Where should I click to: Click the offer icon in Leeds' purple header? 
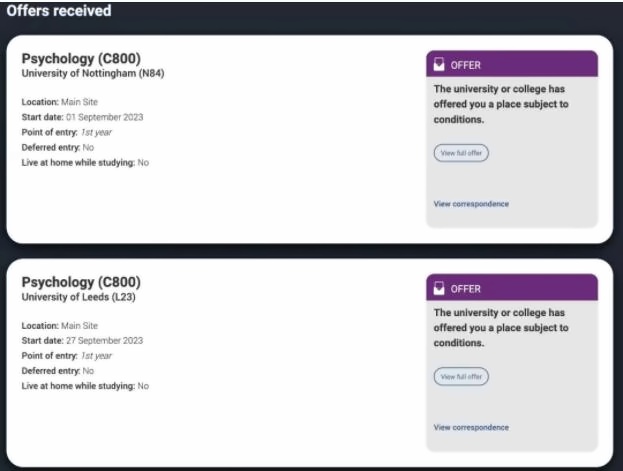click(439, 288)
